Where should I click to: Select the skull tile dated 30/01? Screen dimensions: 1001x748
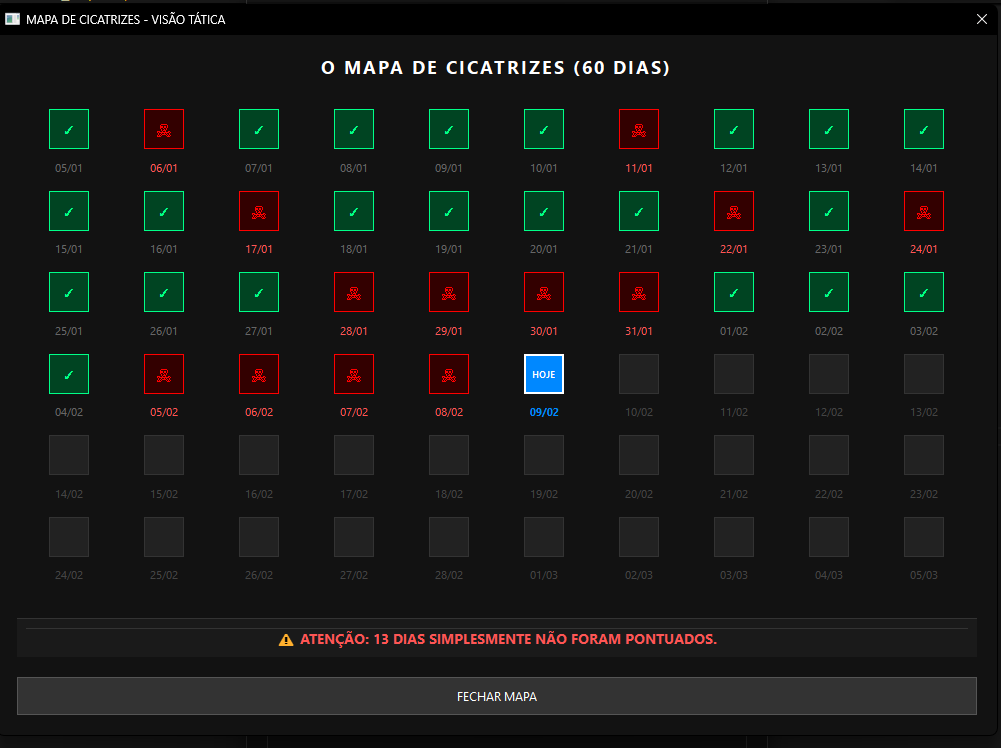[544, 292]
